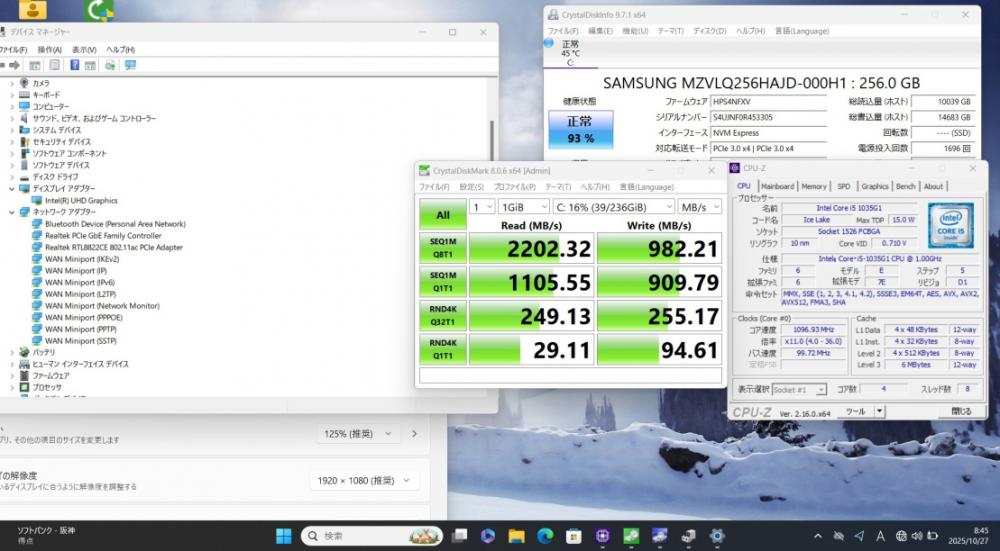Click 正常 93% health status in CrystalDiskInfo
This screenshot has width=1000, height=551.
point(580,129)
